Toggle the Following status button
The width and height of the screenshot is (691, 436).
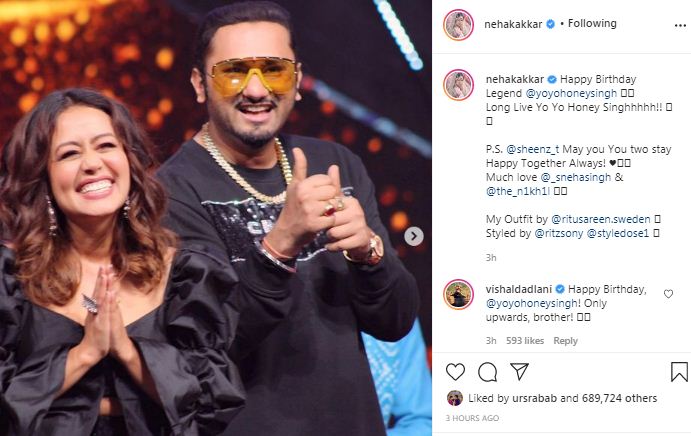[x=592, y=23]
